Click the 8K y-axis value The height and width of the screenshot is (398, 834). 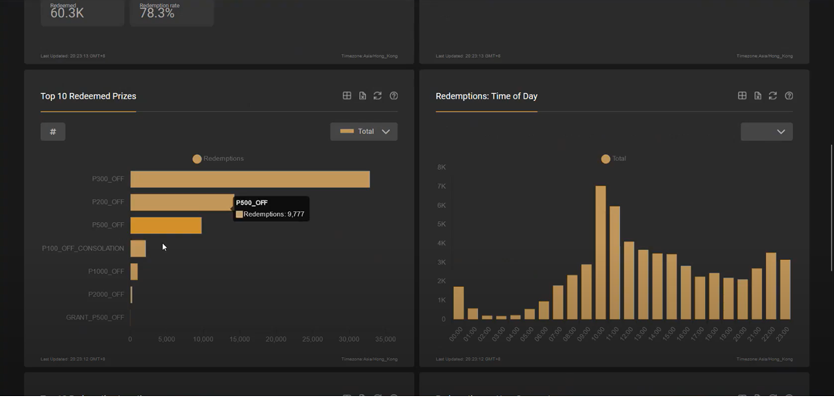(x=441, y=167)
